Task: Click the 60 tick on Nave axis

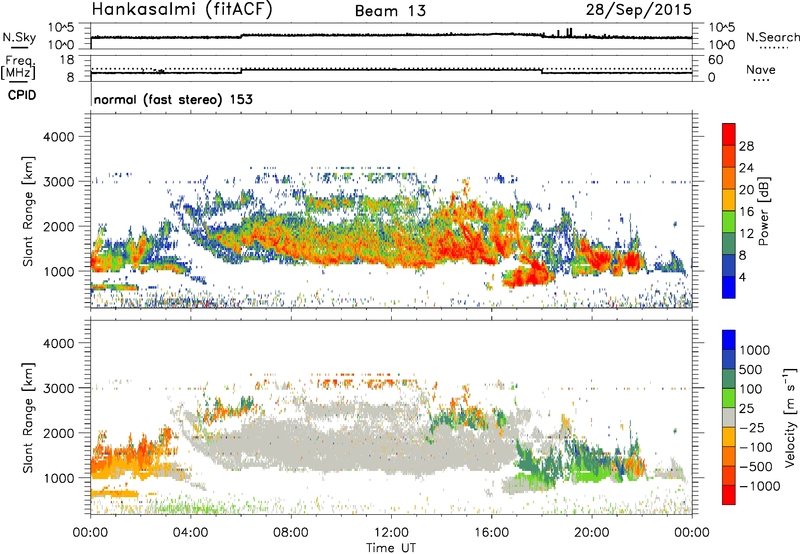Action: click(x=715, y=60)
